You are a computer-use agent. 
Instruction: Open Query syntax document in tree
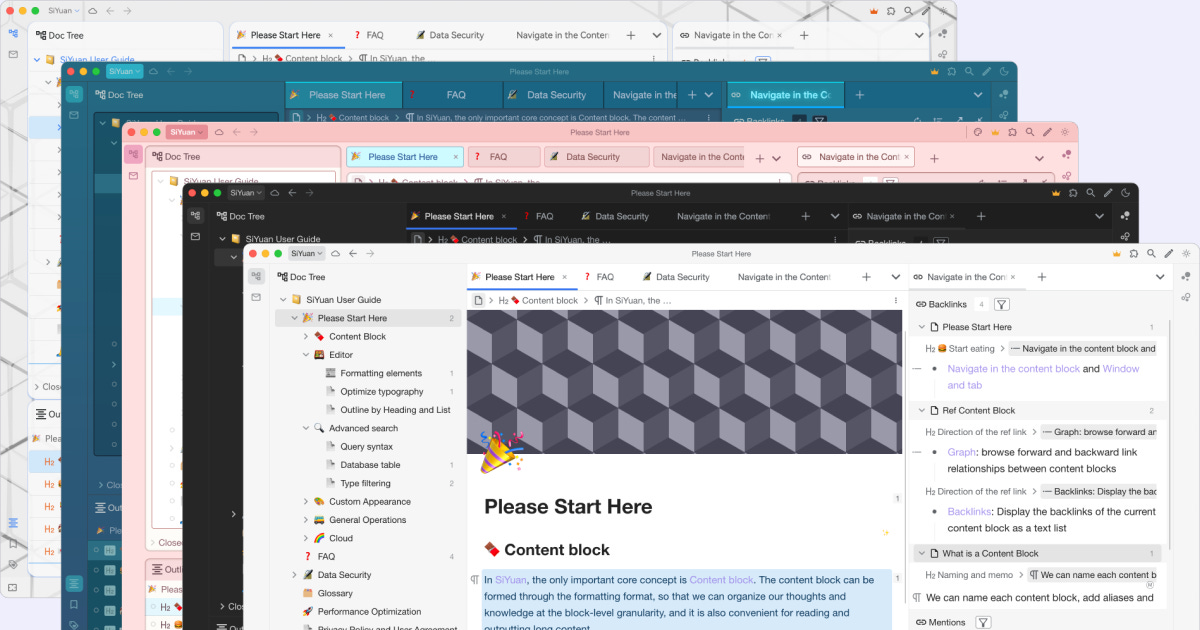click(367, 447)
